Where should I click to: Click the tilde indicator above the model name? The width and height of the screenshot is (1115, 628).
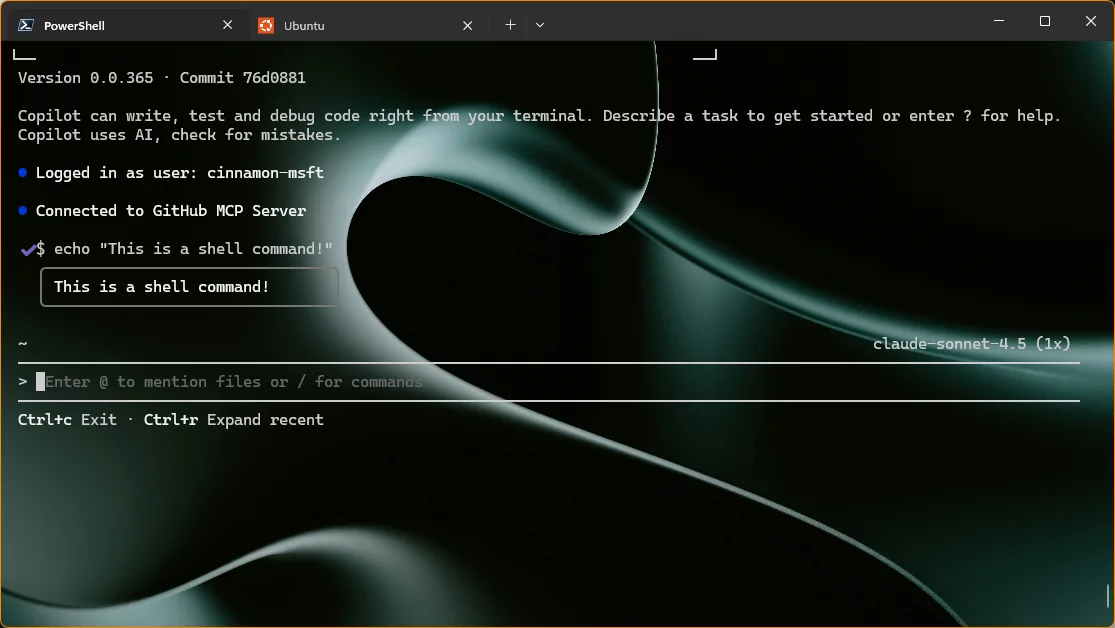21,343
